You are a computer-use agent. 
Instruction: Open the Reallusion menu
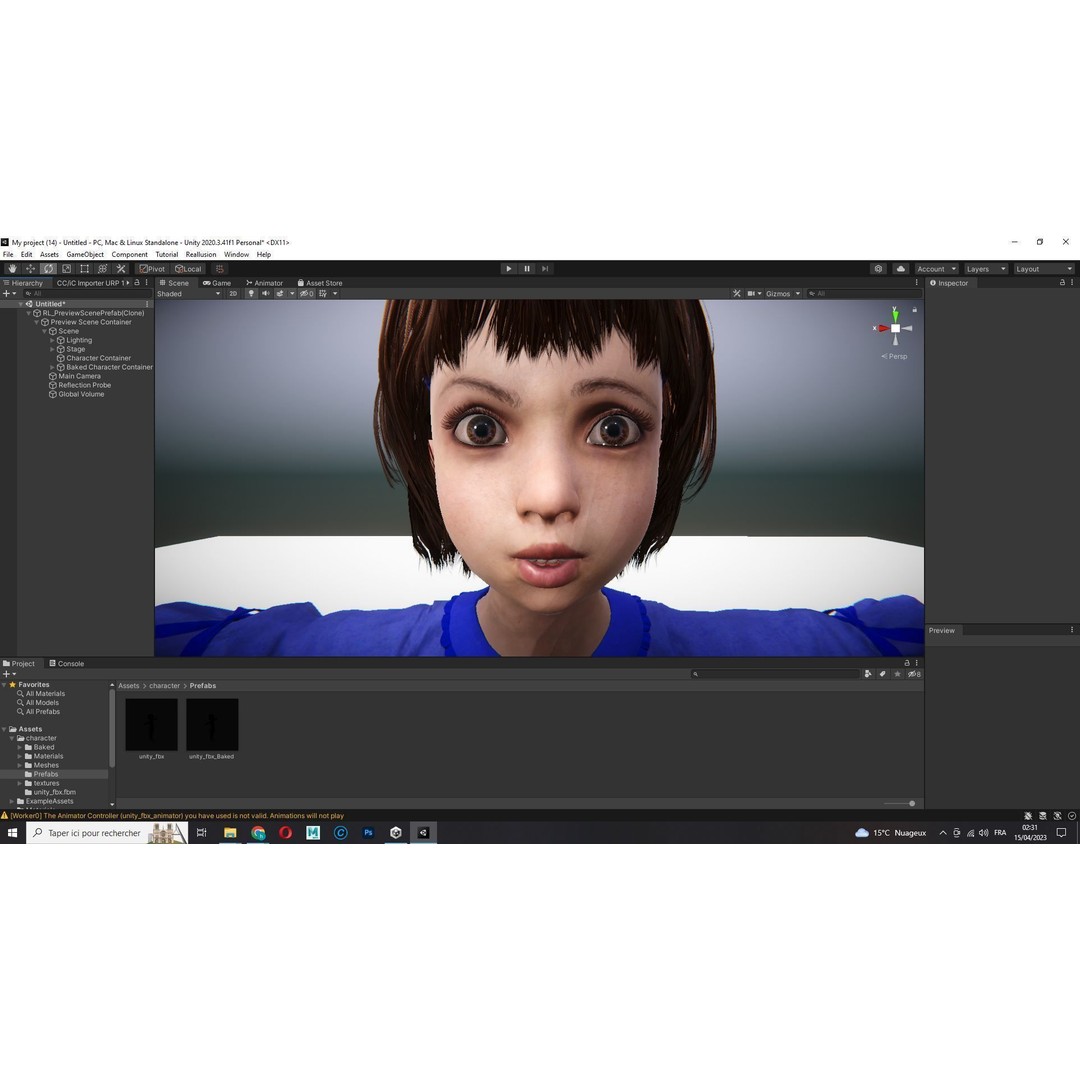pos(200,254)
